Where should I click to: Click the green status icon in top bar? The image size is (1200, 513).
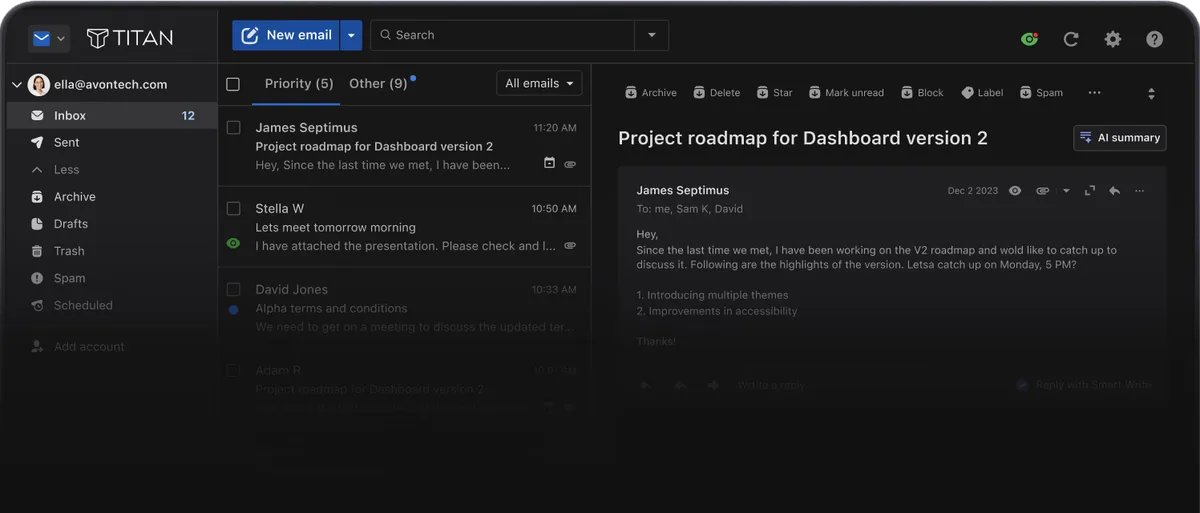(x=1029, y=39)
